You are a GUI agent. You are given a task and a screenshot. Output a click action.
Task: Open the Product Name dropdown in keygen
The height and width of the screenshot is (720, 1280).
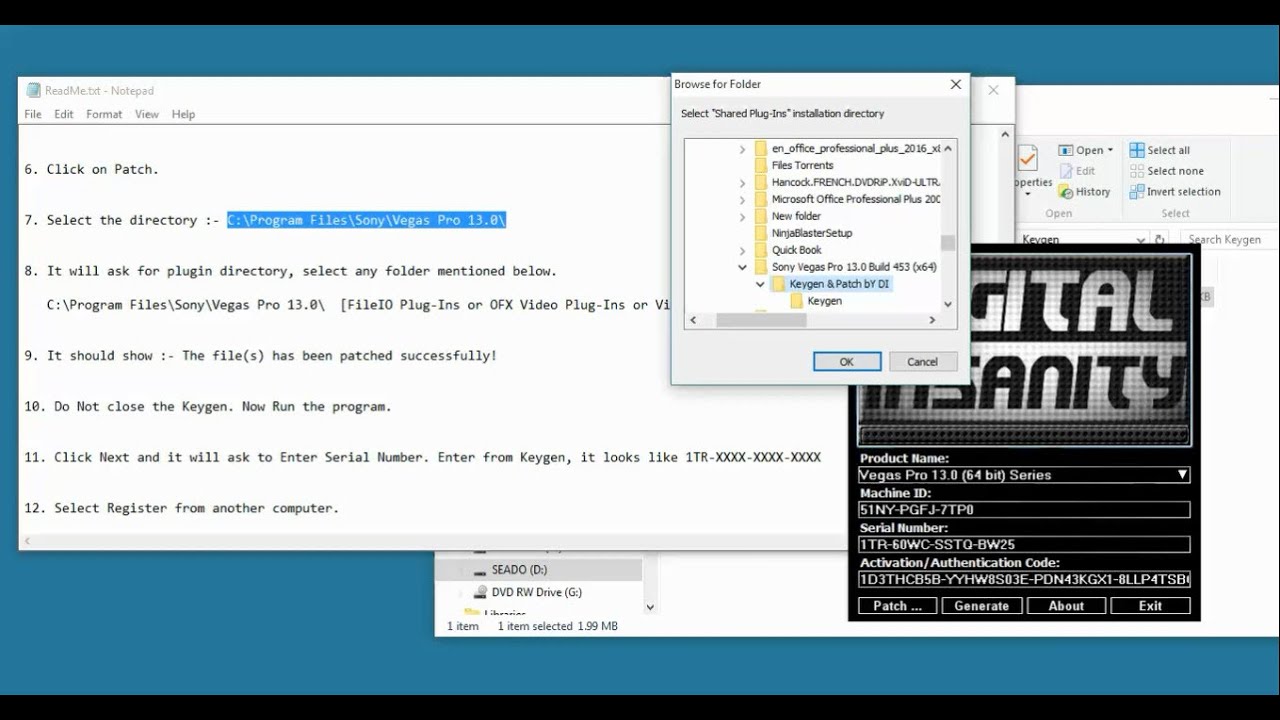click(1182, 475)
